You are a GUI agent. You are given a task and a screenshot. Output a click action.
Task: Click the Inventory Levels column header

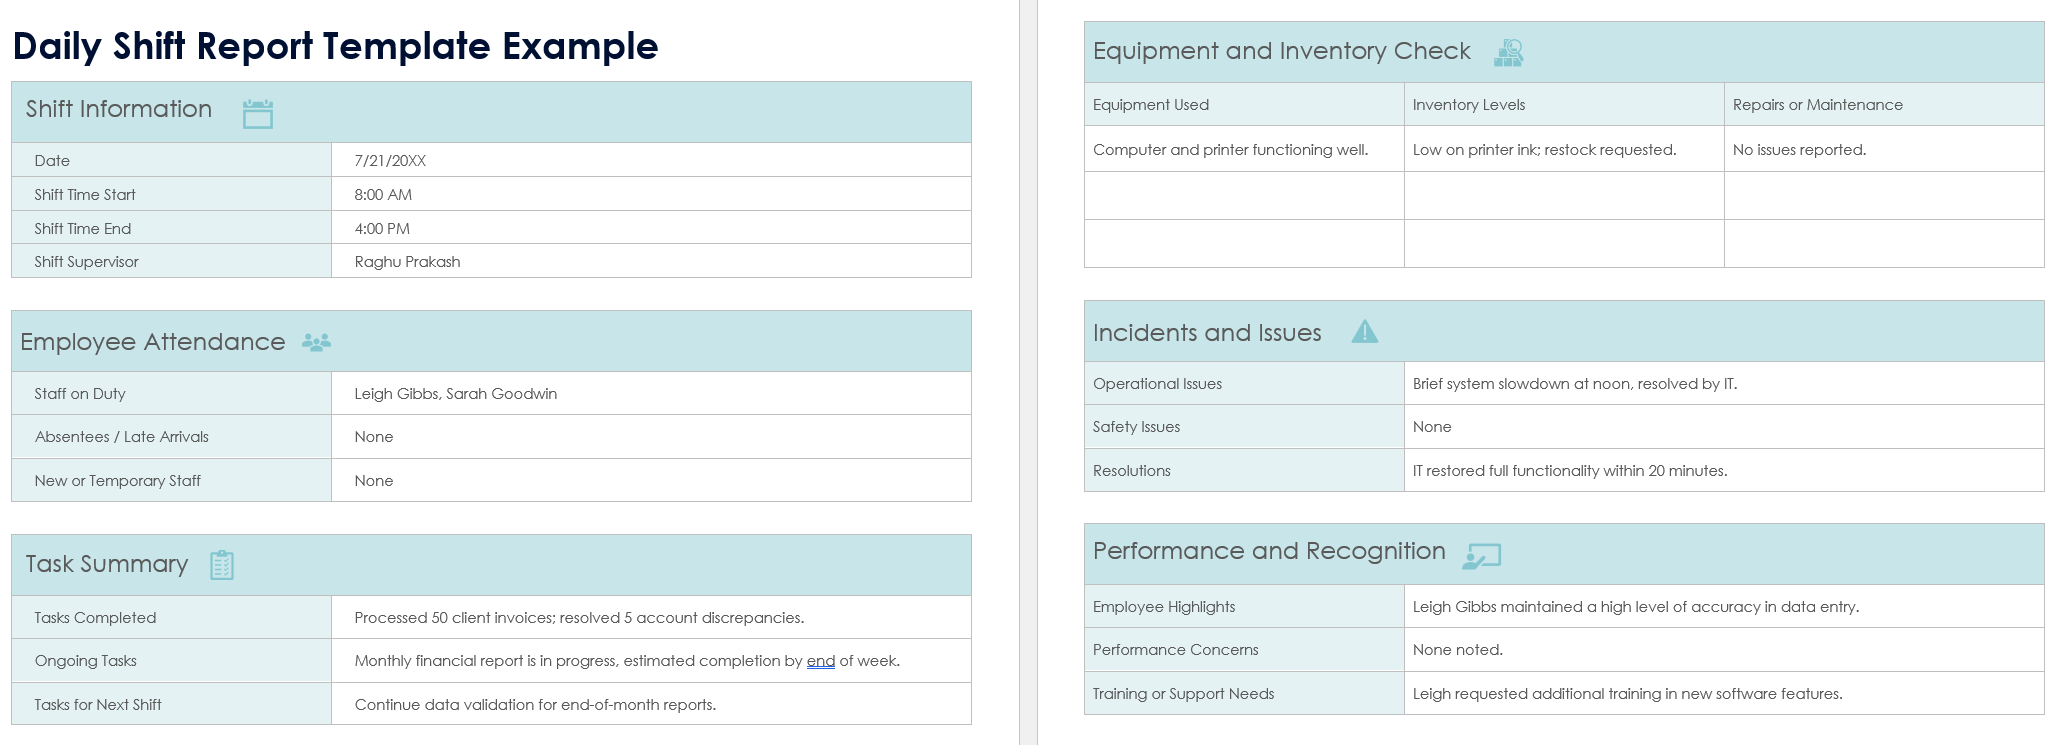(x=1468, y=105)
